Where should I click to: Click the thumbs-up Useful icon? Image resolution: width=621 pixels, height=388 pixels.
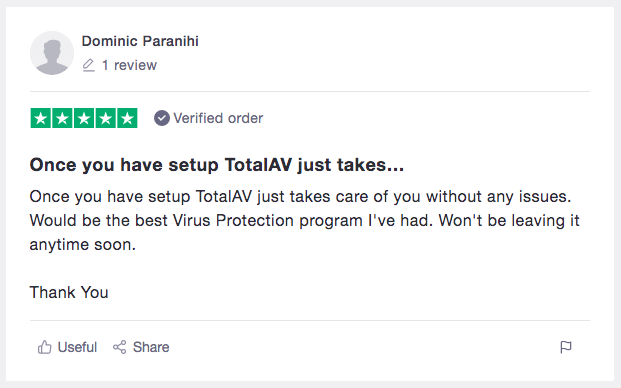(44, 347)
